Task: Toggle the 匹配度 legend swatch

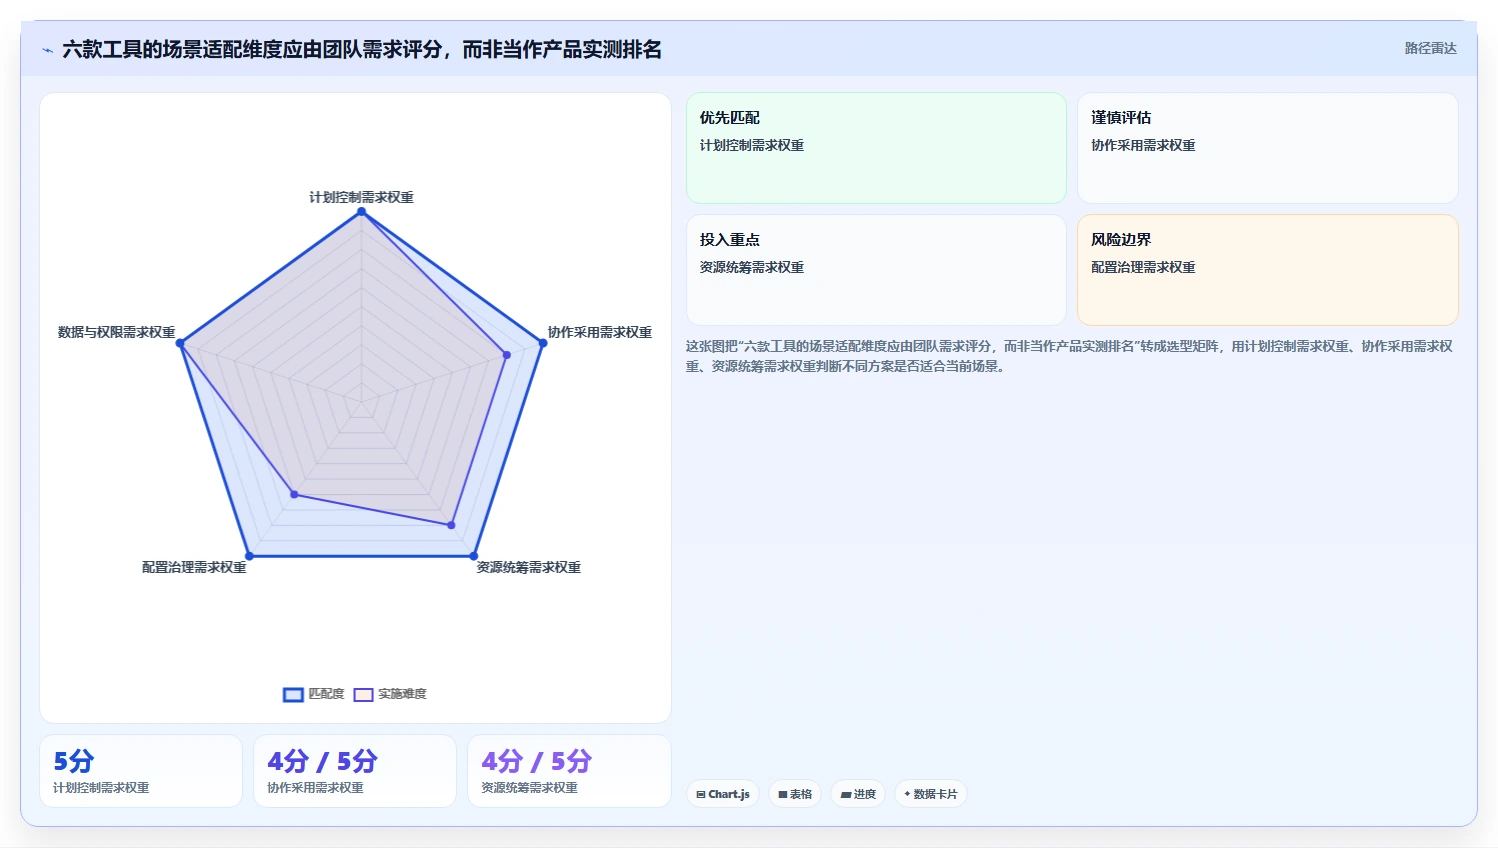Action: (x=293, y=694)
